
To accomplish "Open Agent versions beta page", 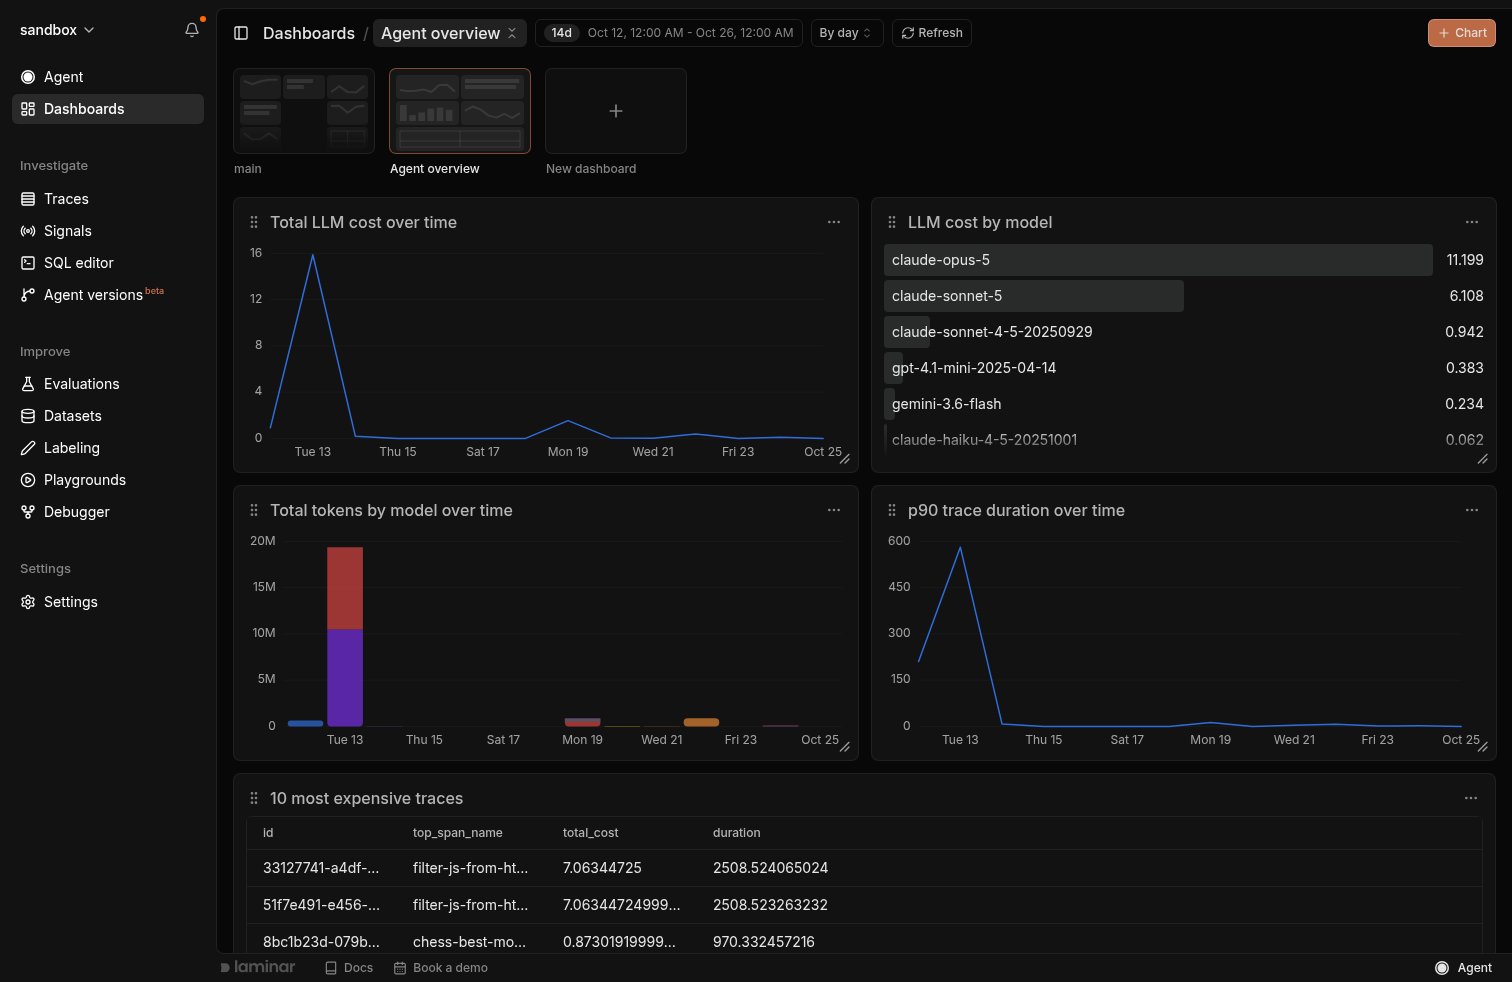I will coord(108,295).
